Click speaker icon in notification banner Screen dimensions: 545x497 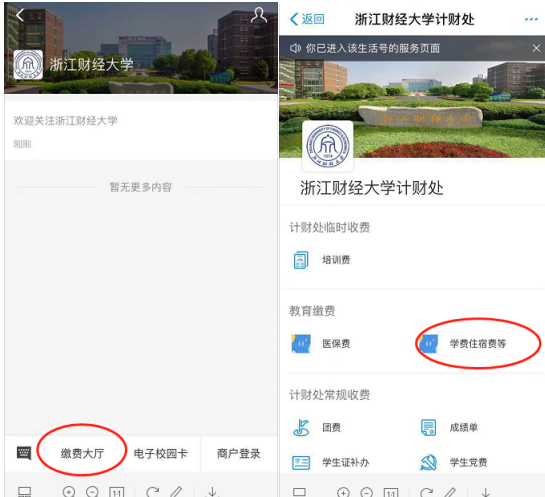coord(295,48)
